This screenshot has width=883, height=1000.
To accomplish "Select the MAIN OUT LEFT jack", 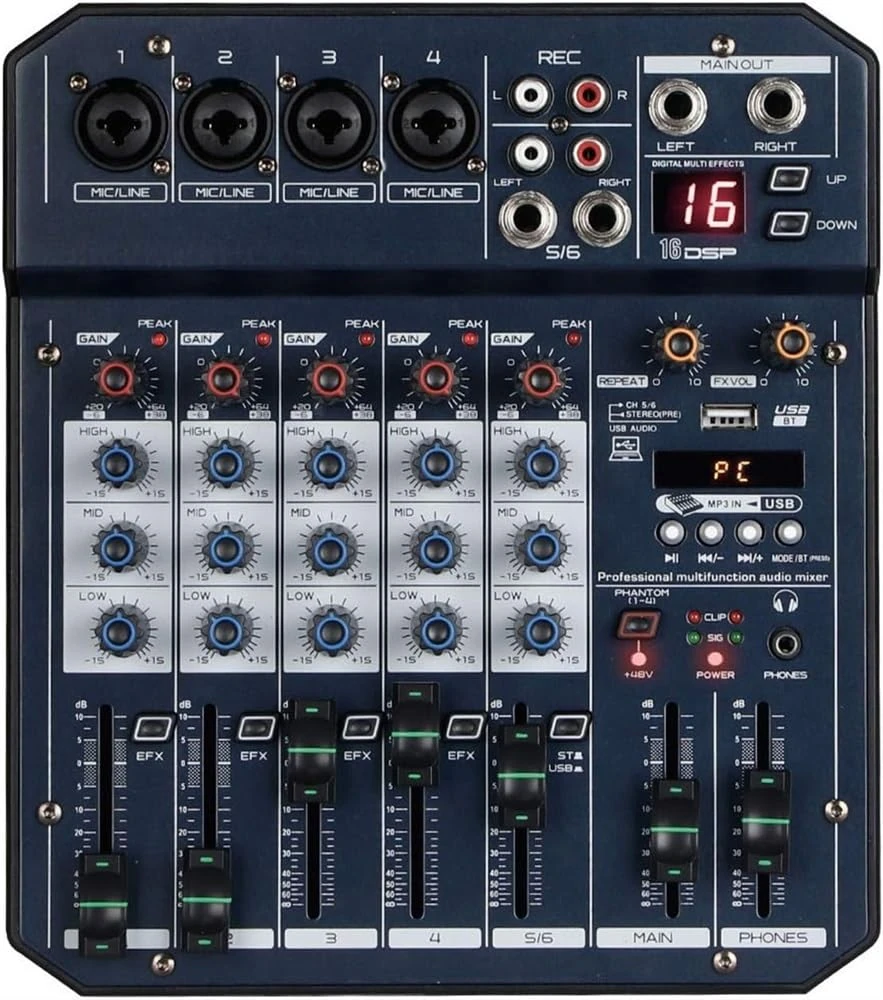I will (x=678, y=106).
